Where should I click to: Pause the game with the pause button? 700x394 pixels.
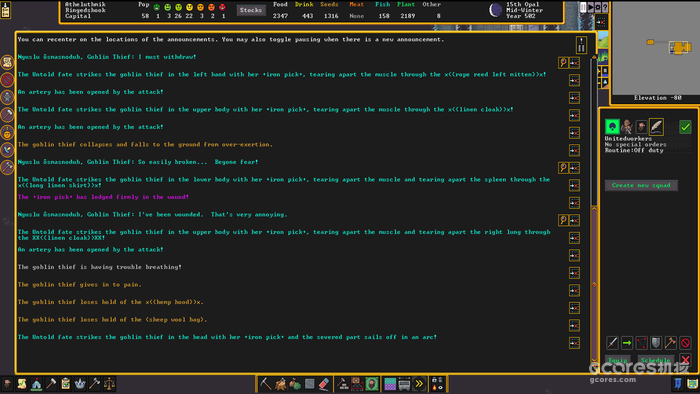583,7
